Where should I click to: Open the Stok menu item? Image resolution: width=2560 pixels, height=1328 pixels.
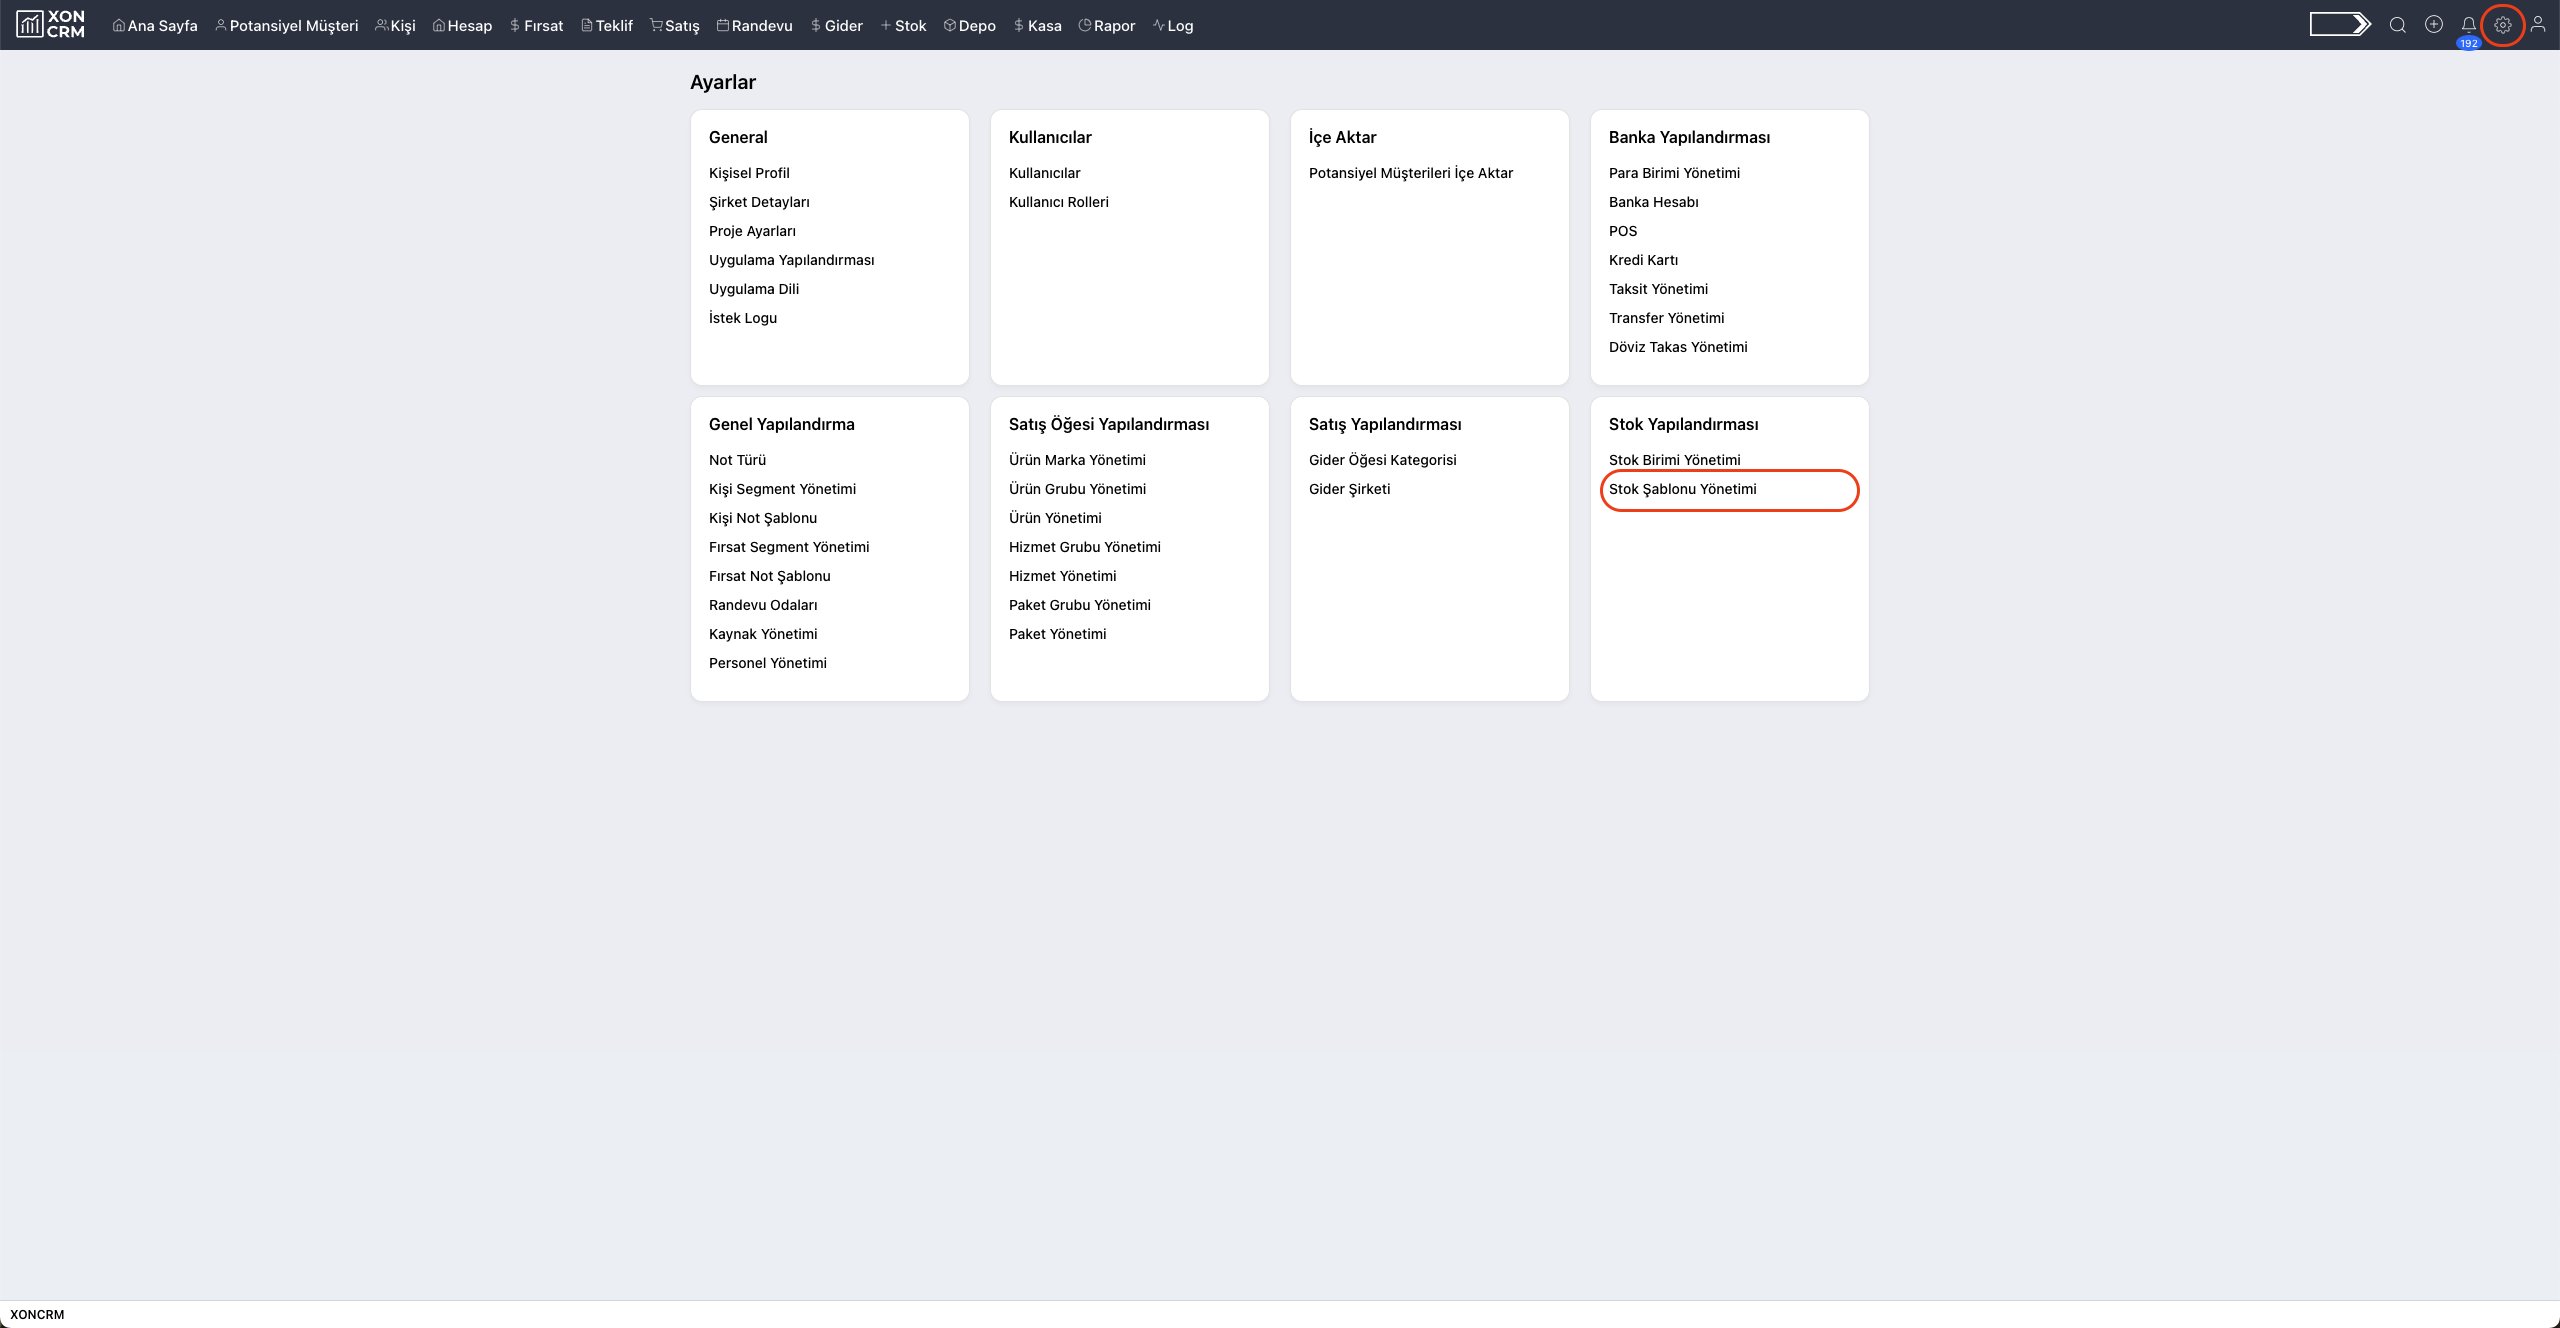(x=903, y=26)
